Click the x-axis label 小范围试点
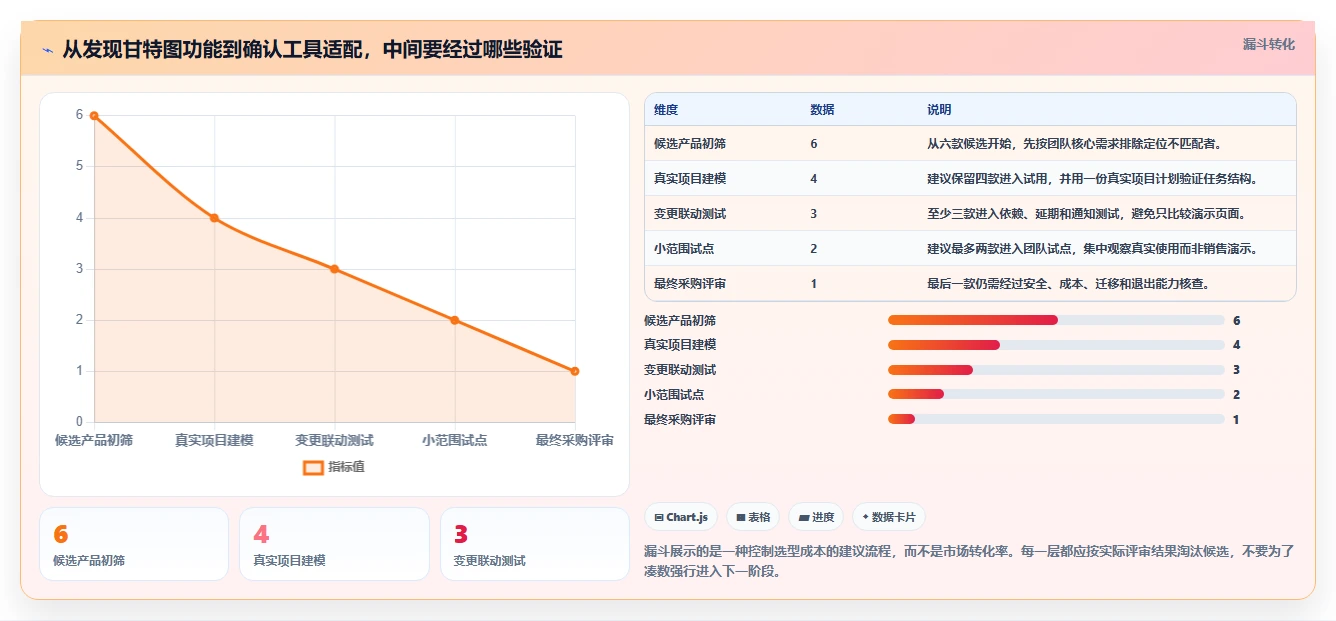The width and height of the screenshot is (1336, 621). [x=454, y=440]
